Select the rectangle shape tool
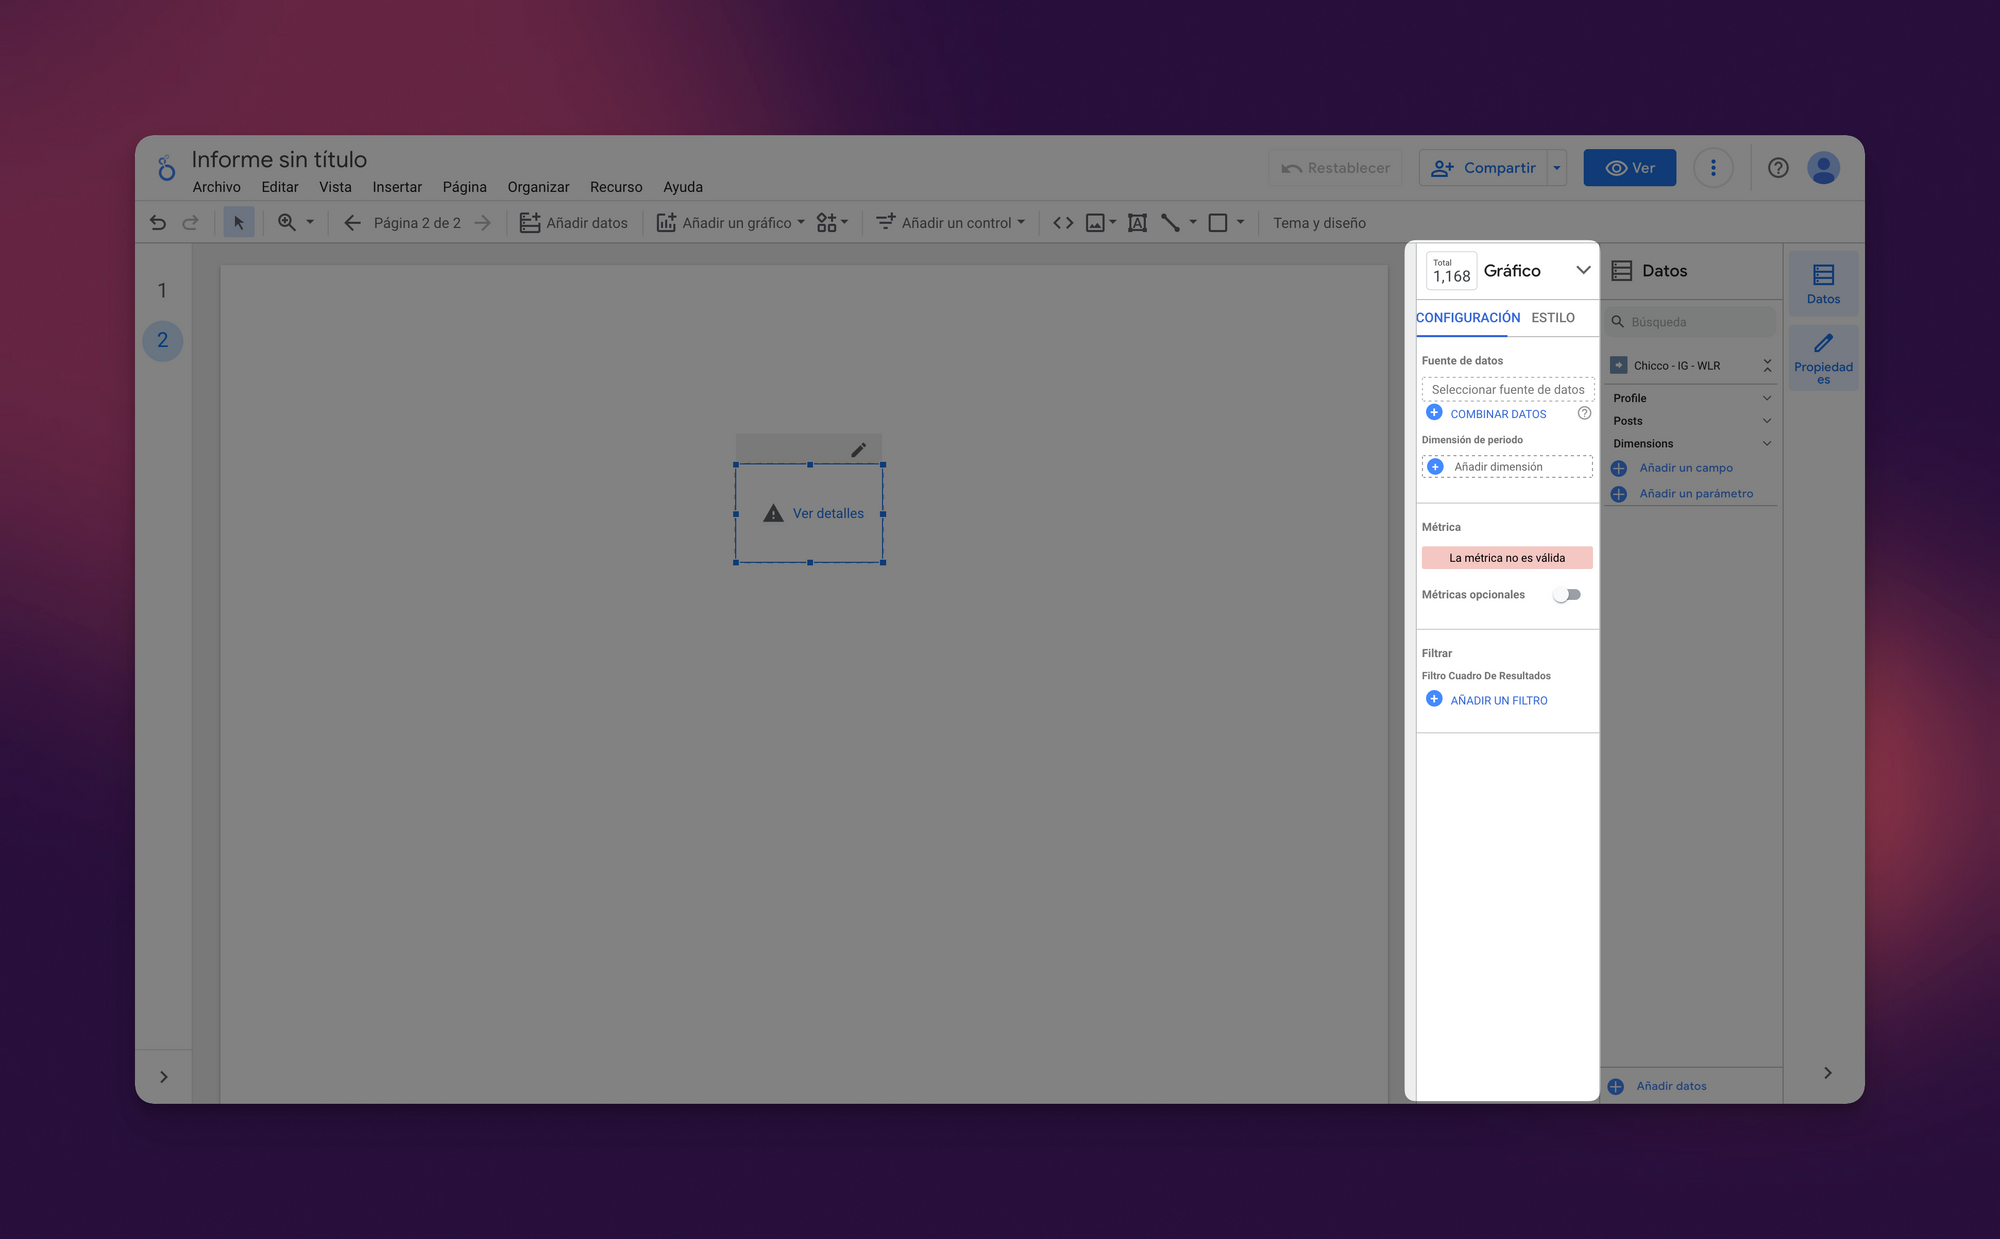 1218,223
